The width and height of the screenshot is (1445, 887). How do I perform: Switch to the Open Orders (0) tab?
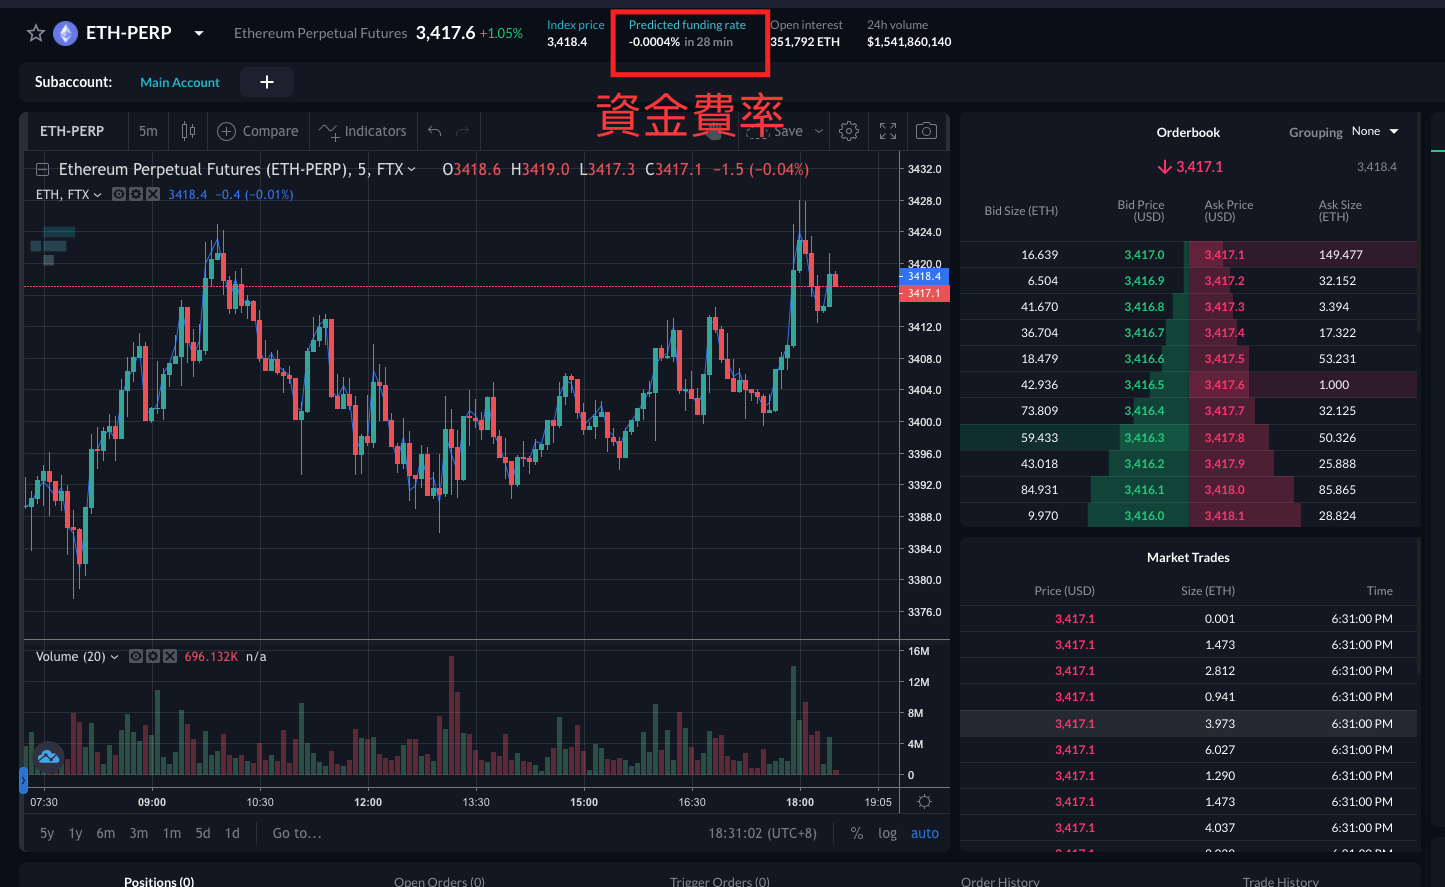tap(439, 881)
